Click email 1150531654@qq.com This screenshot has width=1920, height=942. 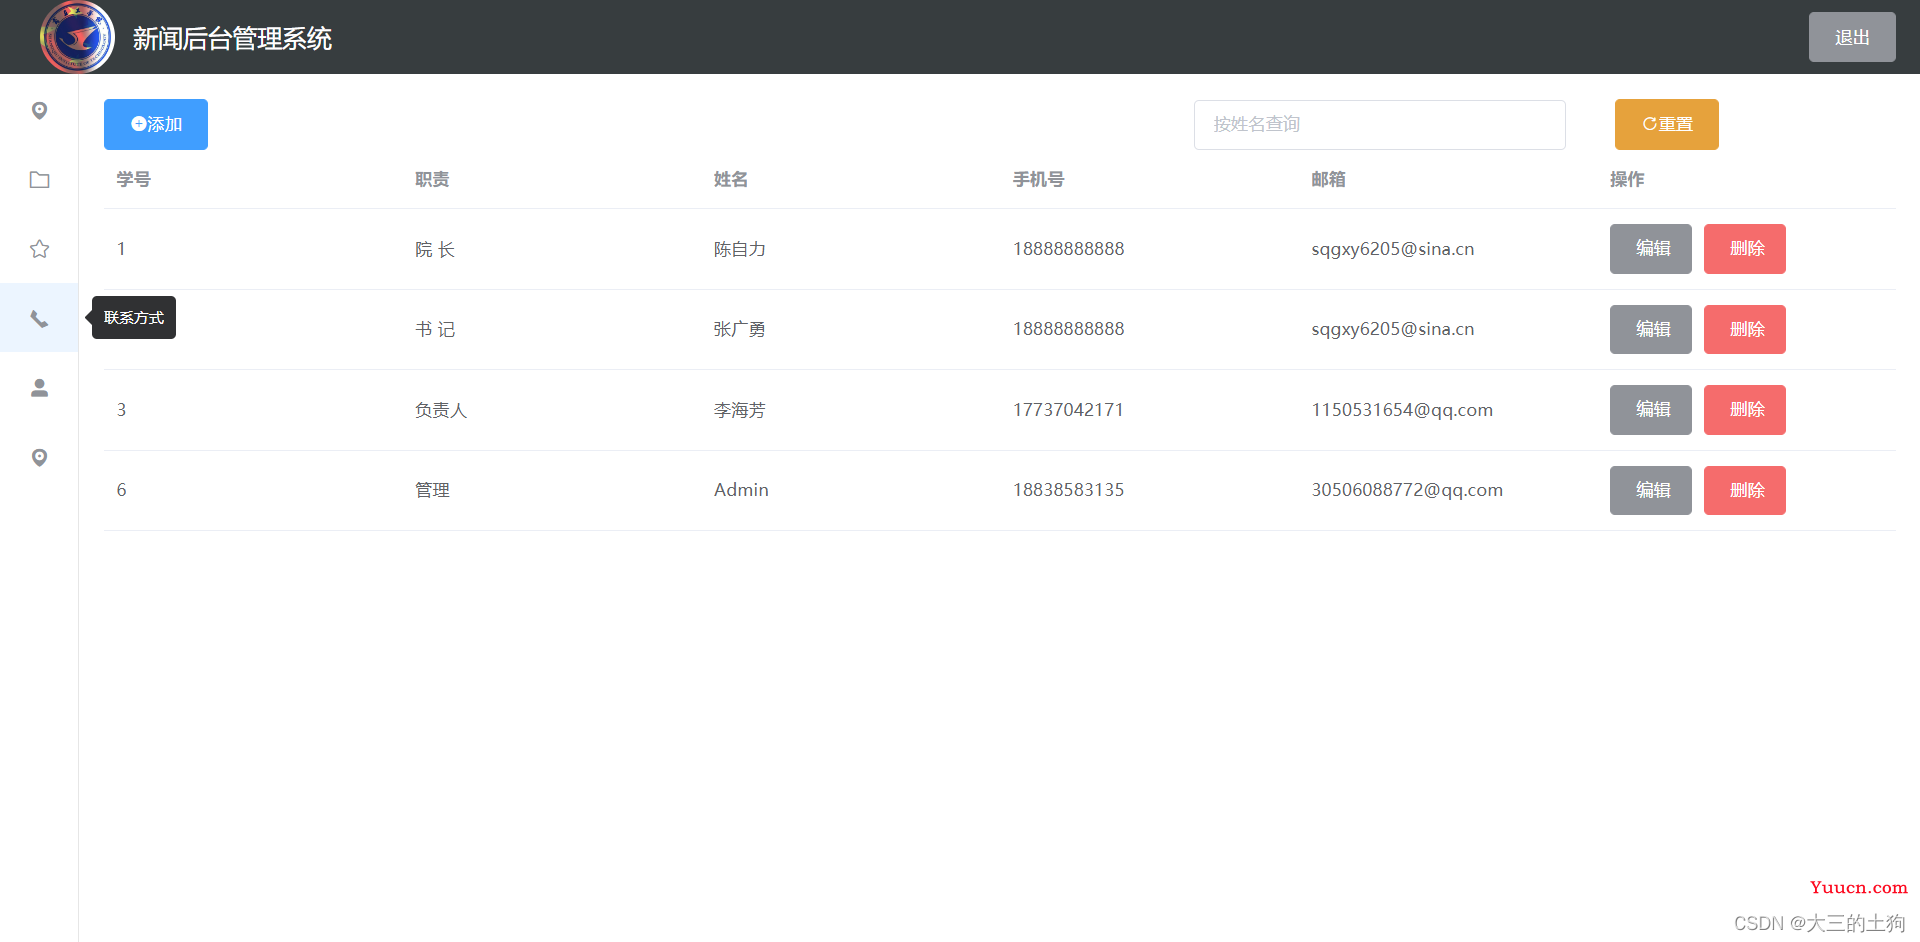(x=1402, y=410)
